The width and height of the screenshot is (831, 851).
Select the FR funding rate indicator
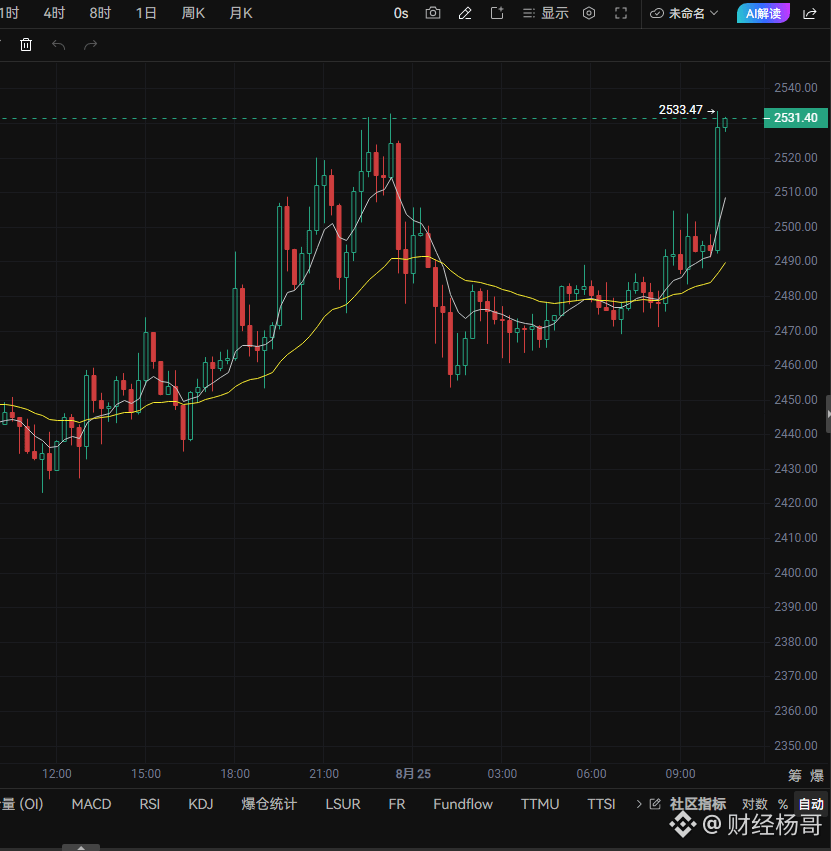pos(397,804)
